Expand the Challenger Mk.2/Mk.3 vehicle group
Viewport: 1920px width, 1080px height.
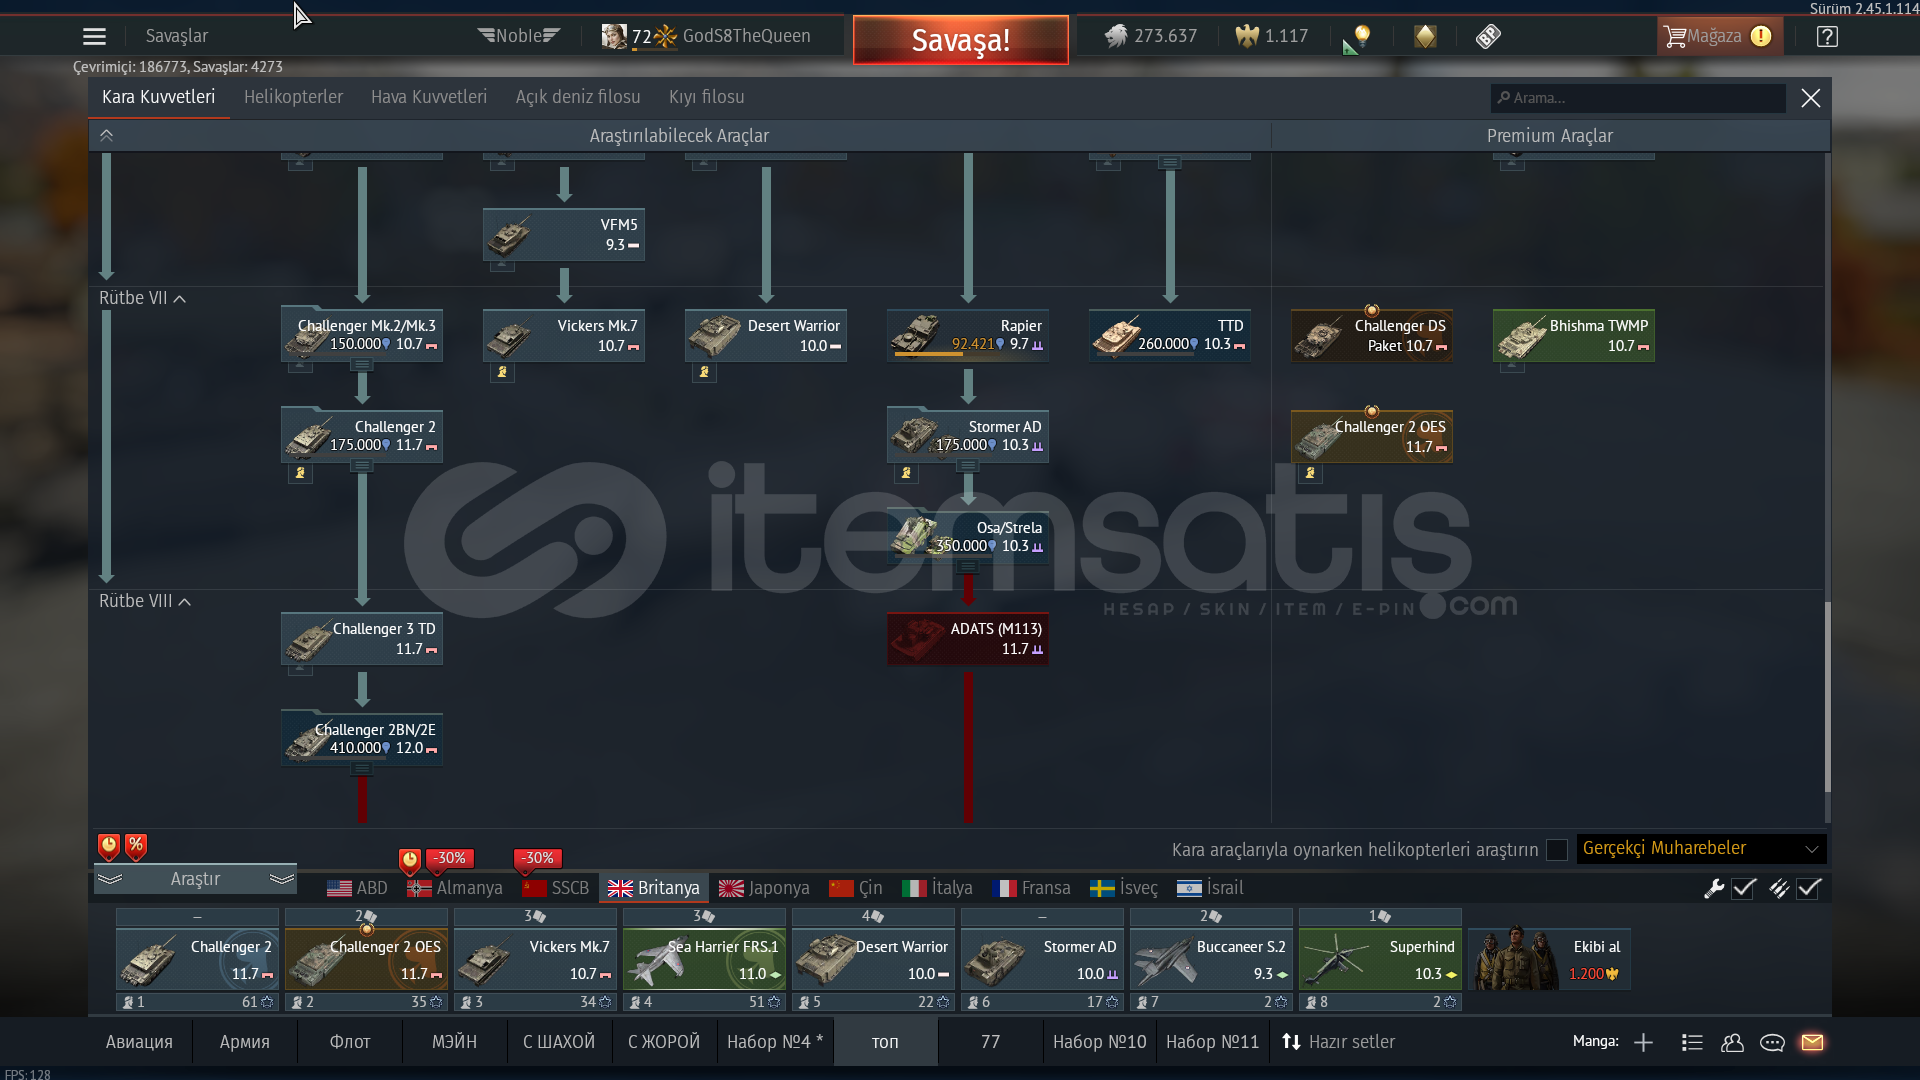pyautogui.click(x=362, y=366)
